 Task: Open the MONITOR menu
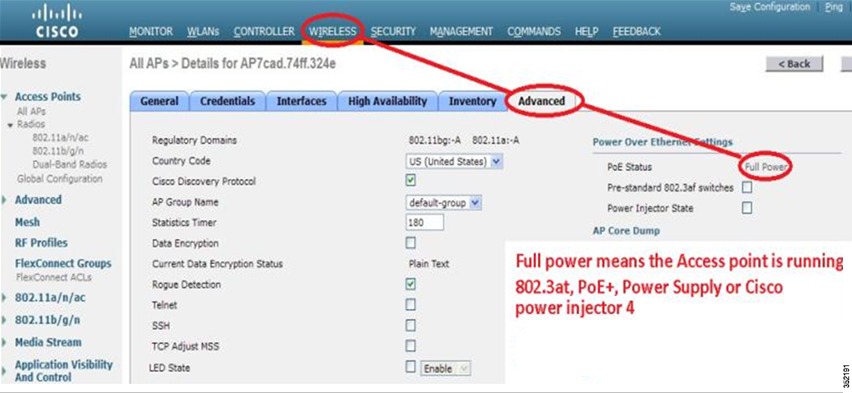pyautogui.click(x=151, y=32)
